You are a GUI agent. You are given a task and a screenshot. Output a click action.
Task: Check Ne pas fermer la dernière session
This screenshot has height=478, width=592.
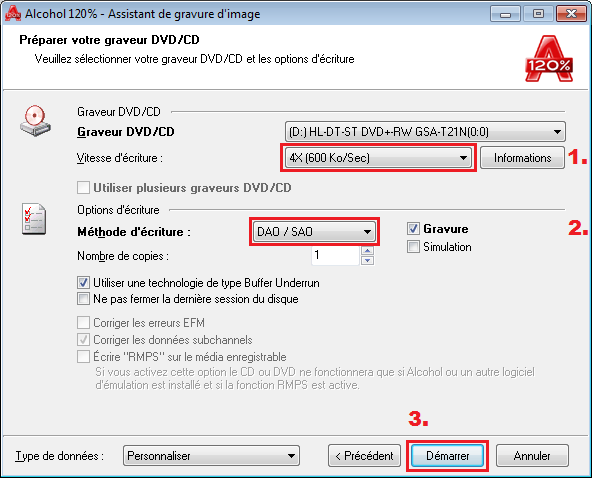pos(83,299)
